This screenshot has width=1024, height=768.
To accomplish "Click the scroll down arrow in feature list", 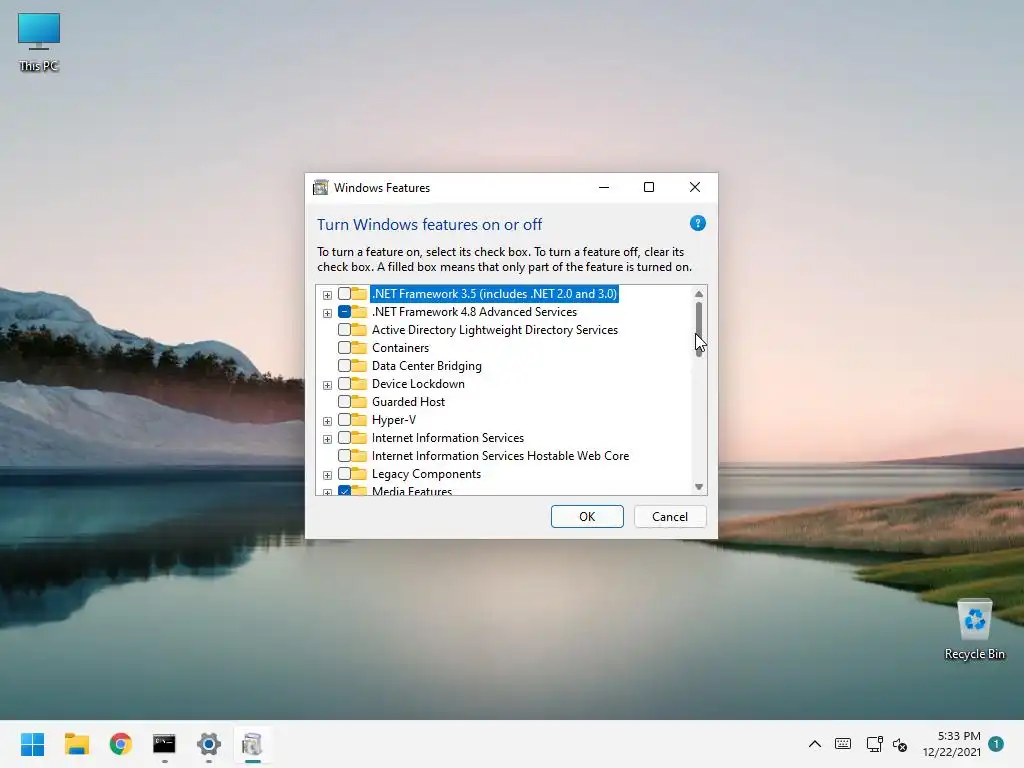I will [x=699, y=487].
